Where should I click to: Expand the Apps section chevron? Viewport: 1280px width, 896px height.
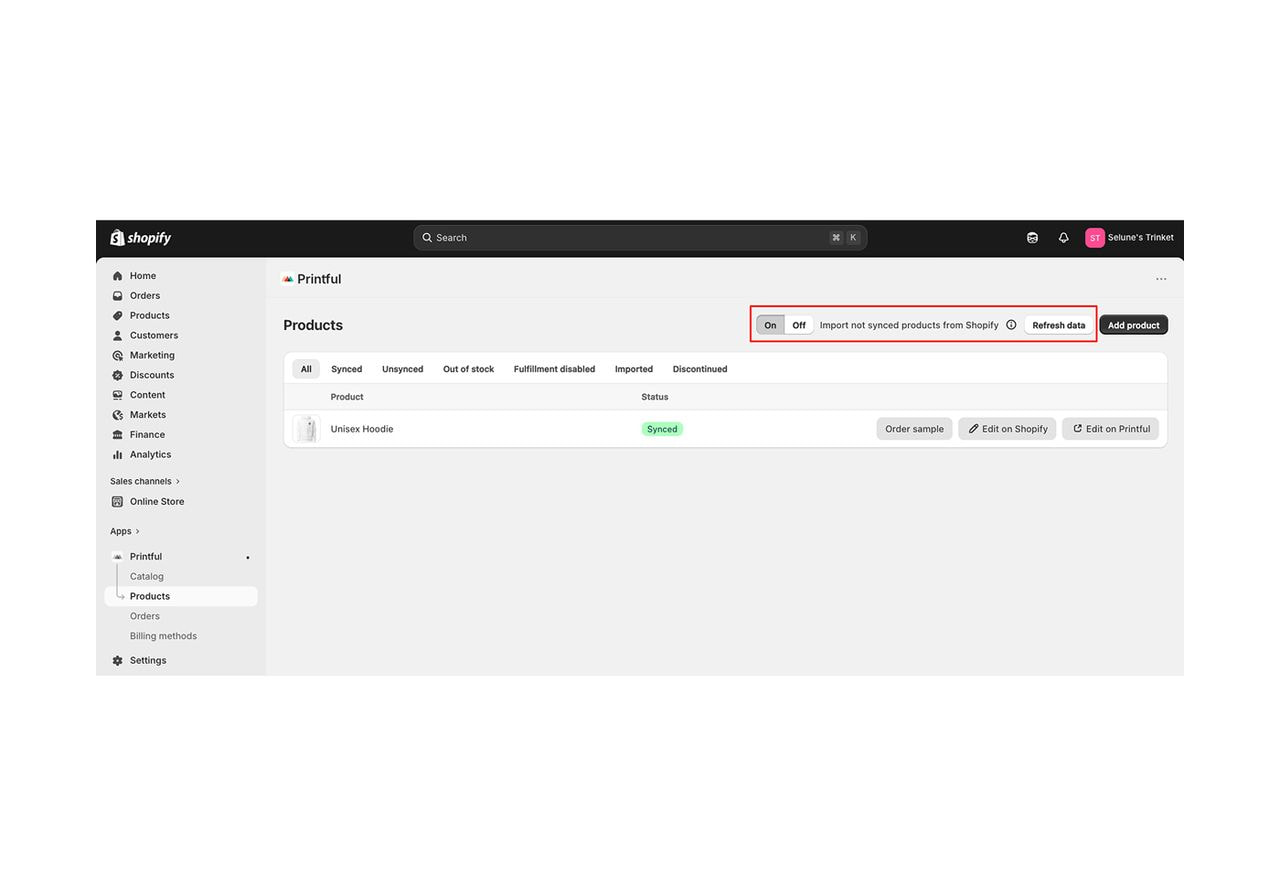coord(138,532)
